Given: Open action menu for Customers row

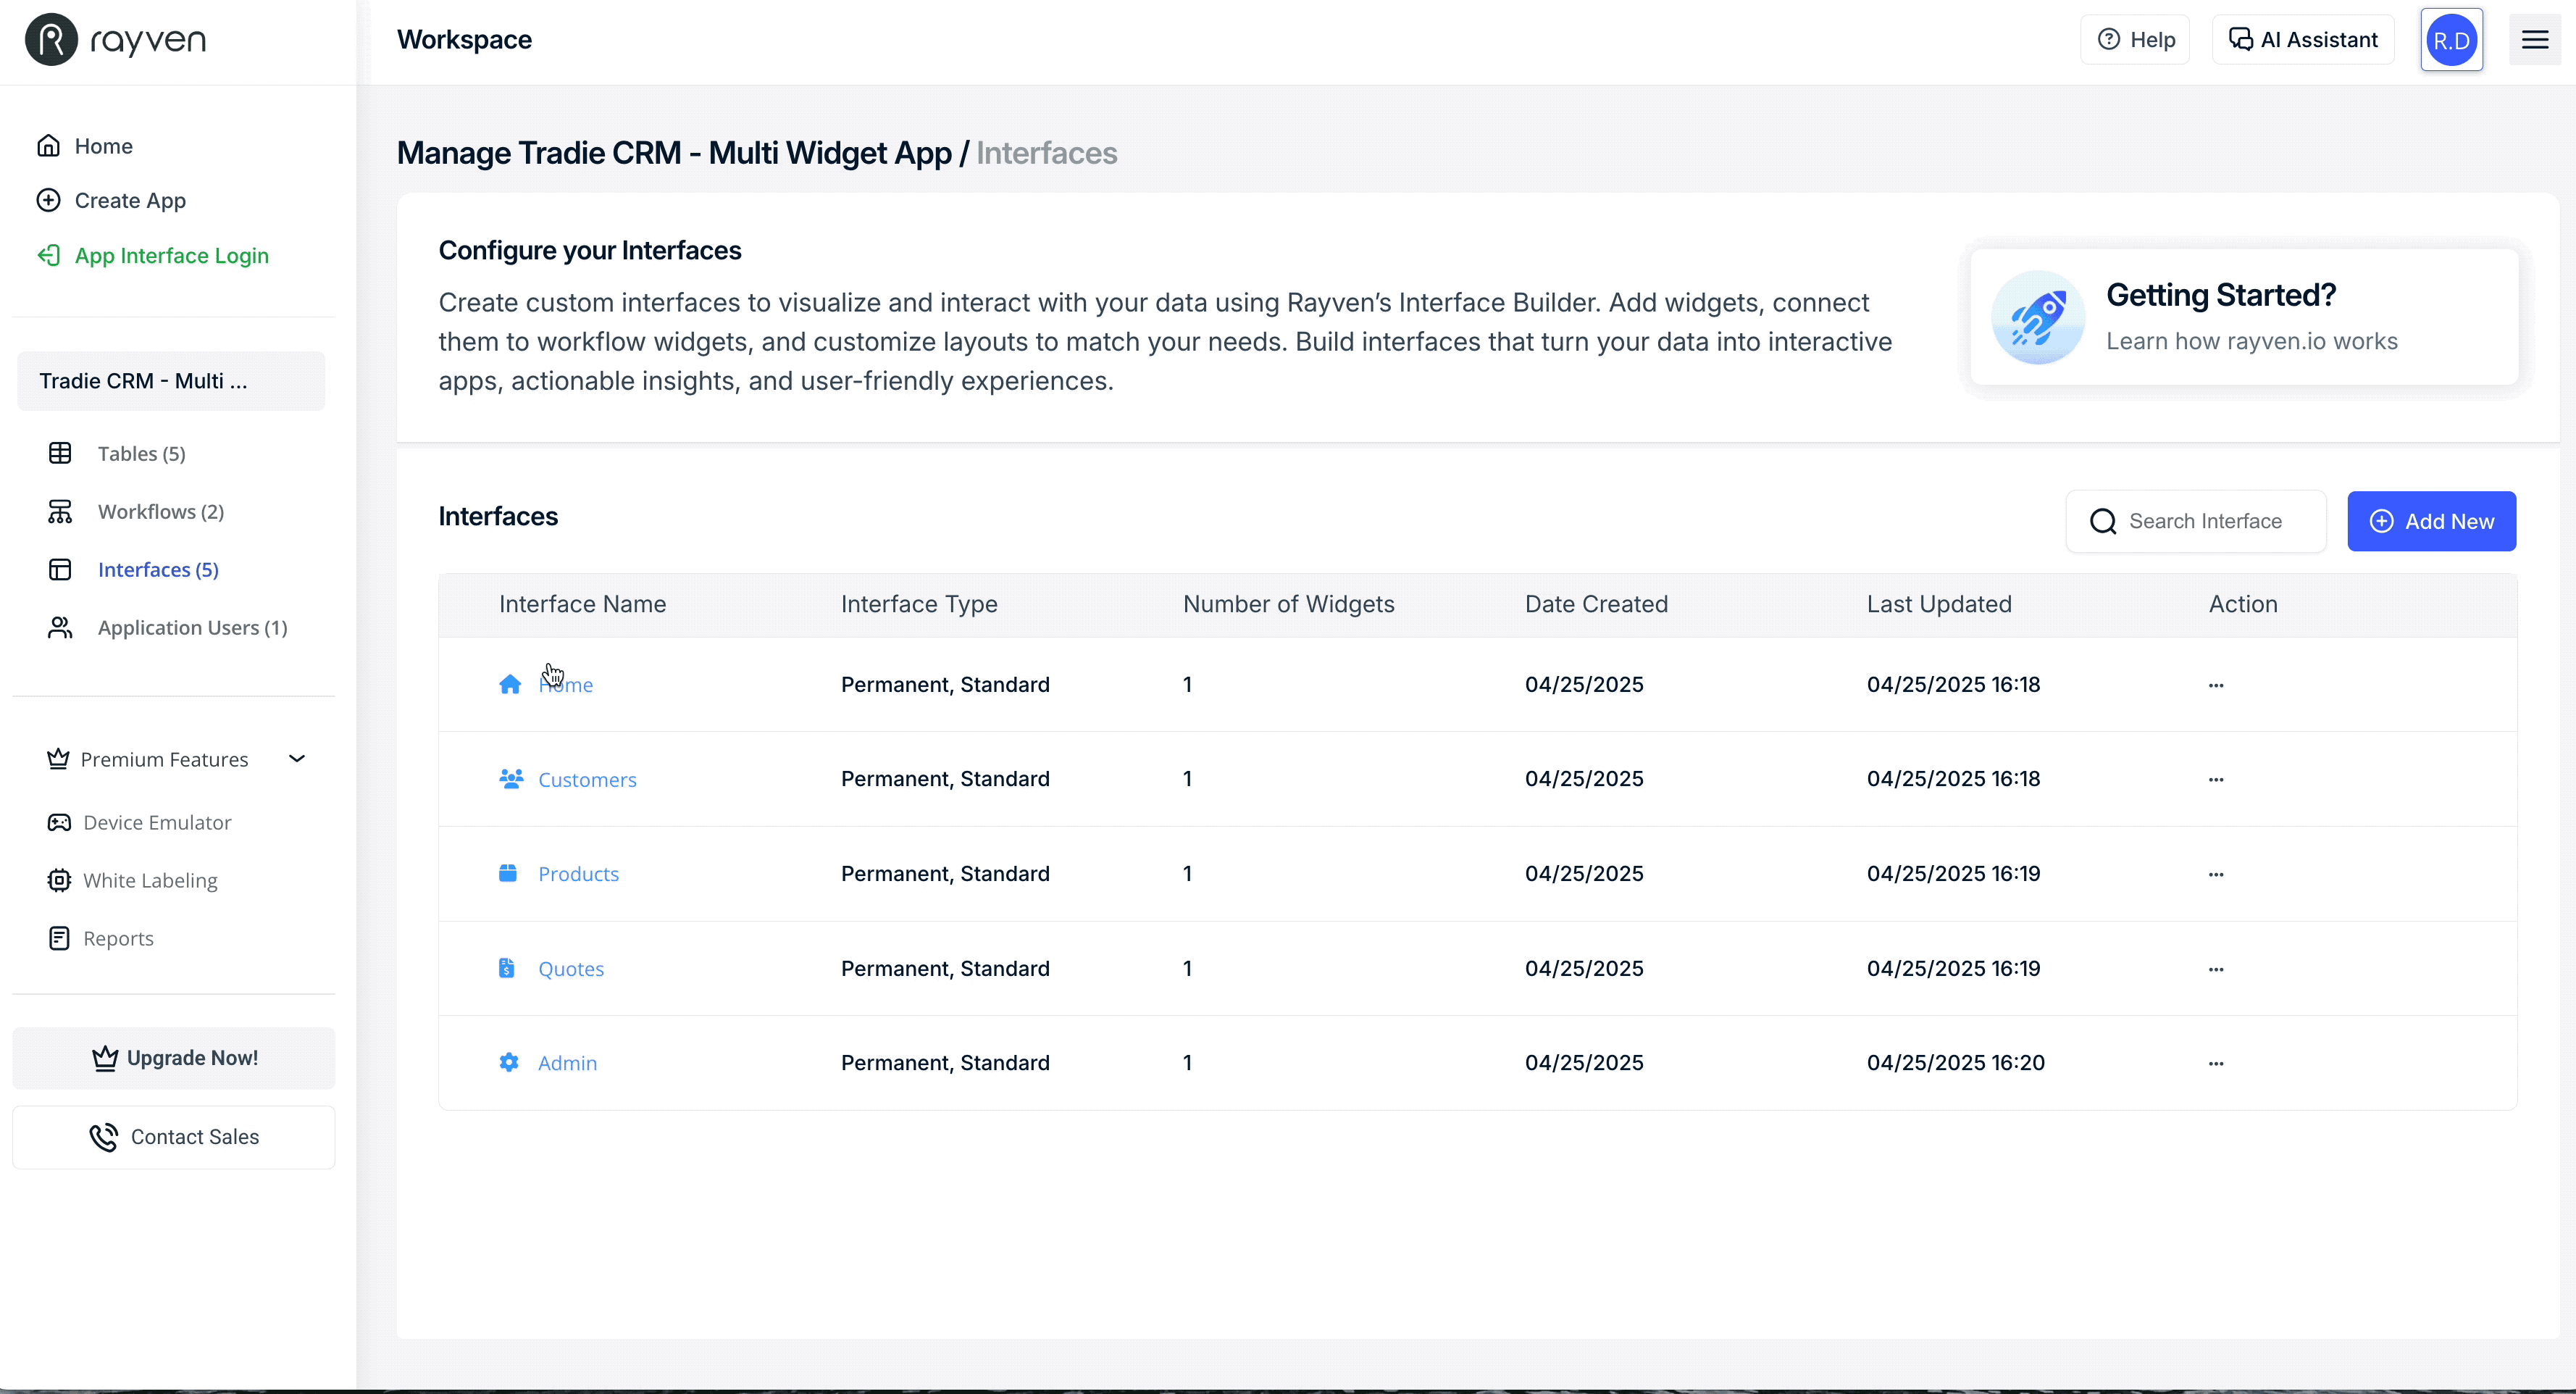Looking at the screenshot, I should 2216,779.
